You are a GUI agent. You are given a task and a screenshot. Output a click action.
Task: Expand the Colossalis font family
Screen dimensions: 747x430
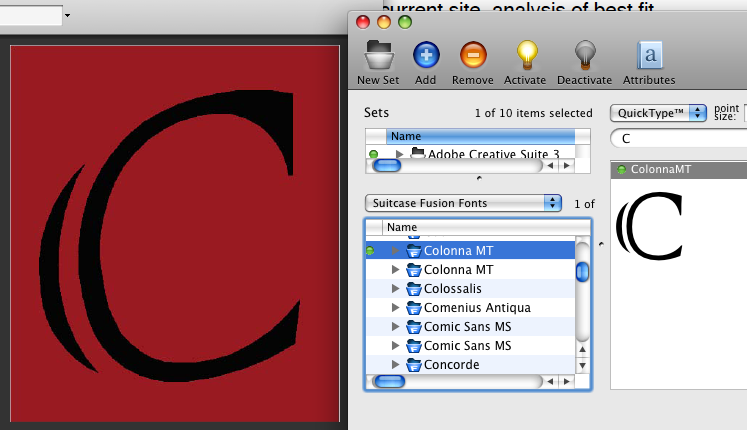[395, 289]
